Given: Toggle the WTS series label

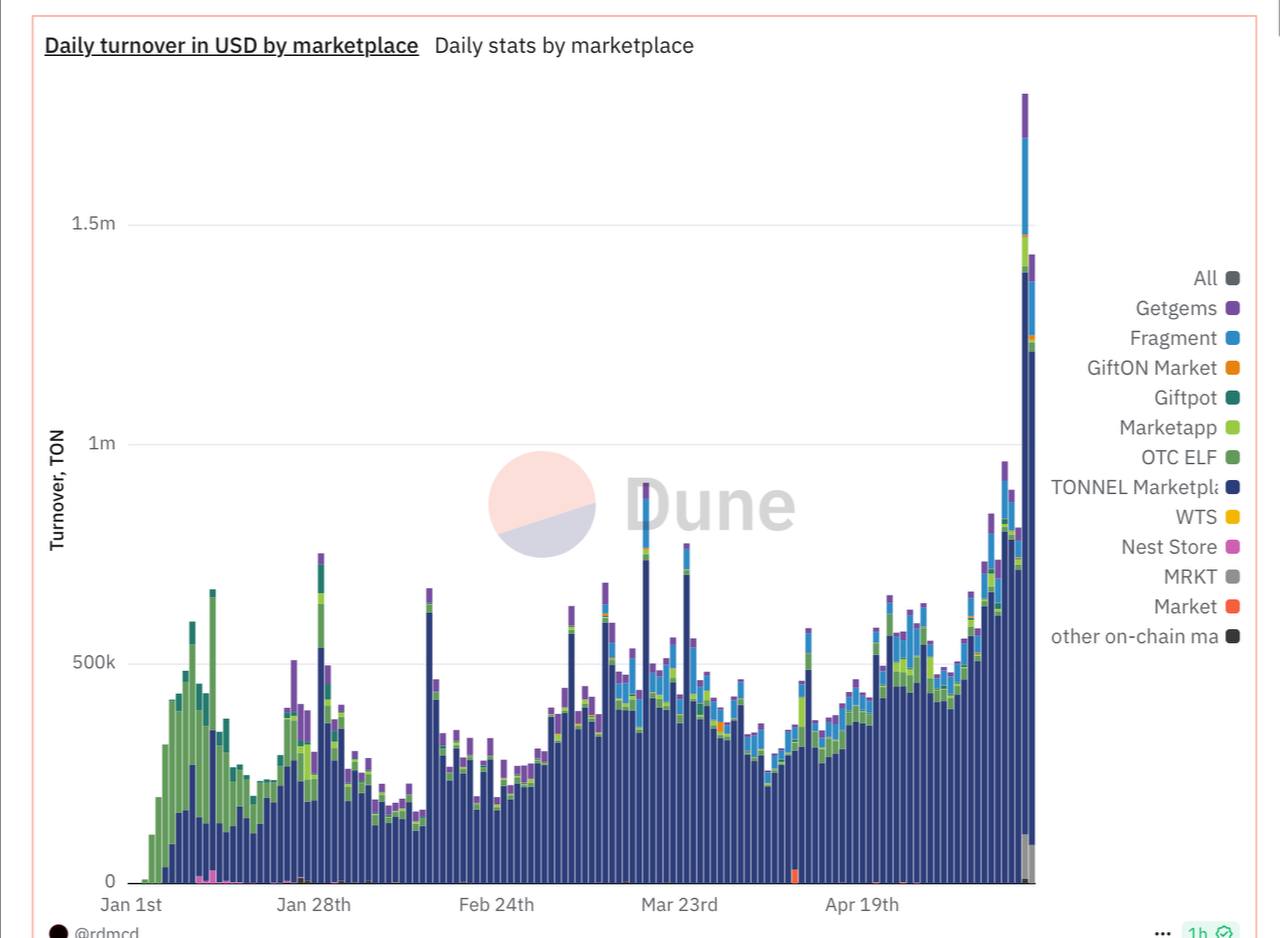Looking at the screenshot, I should 1196,517.
